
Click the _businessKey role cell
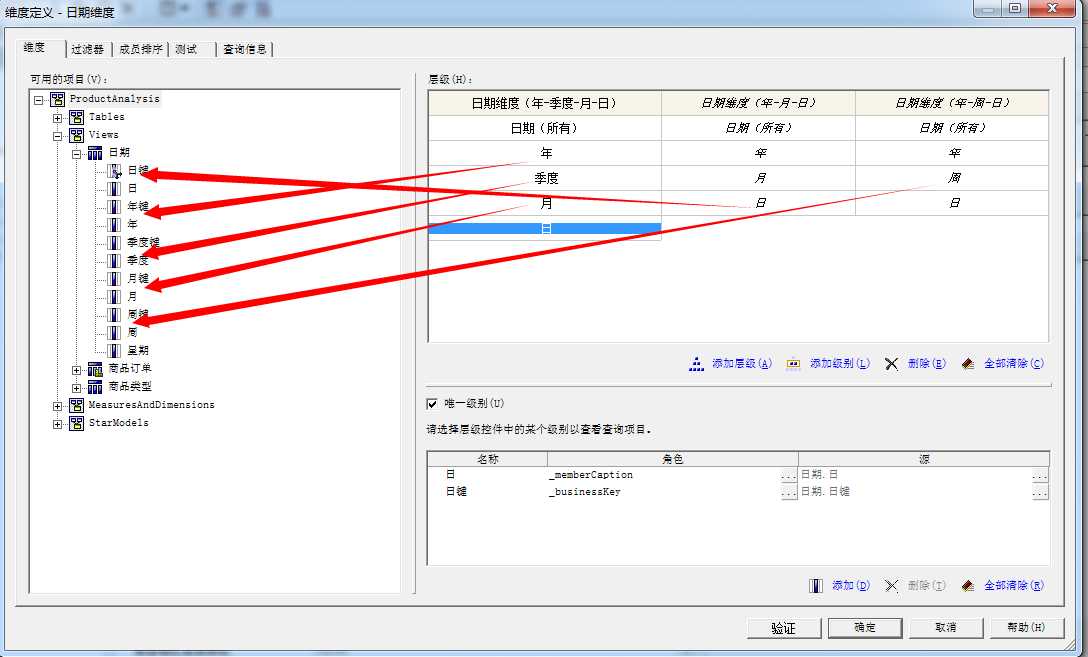(663, 492)
